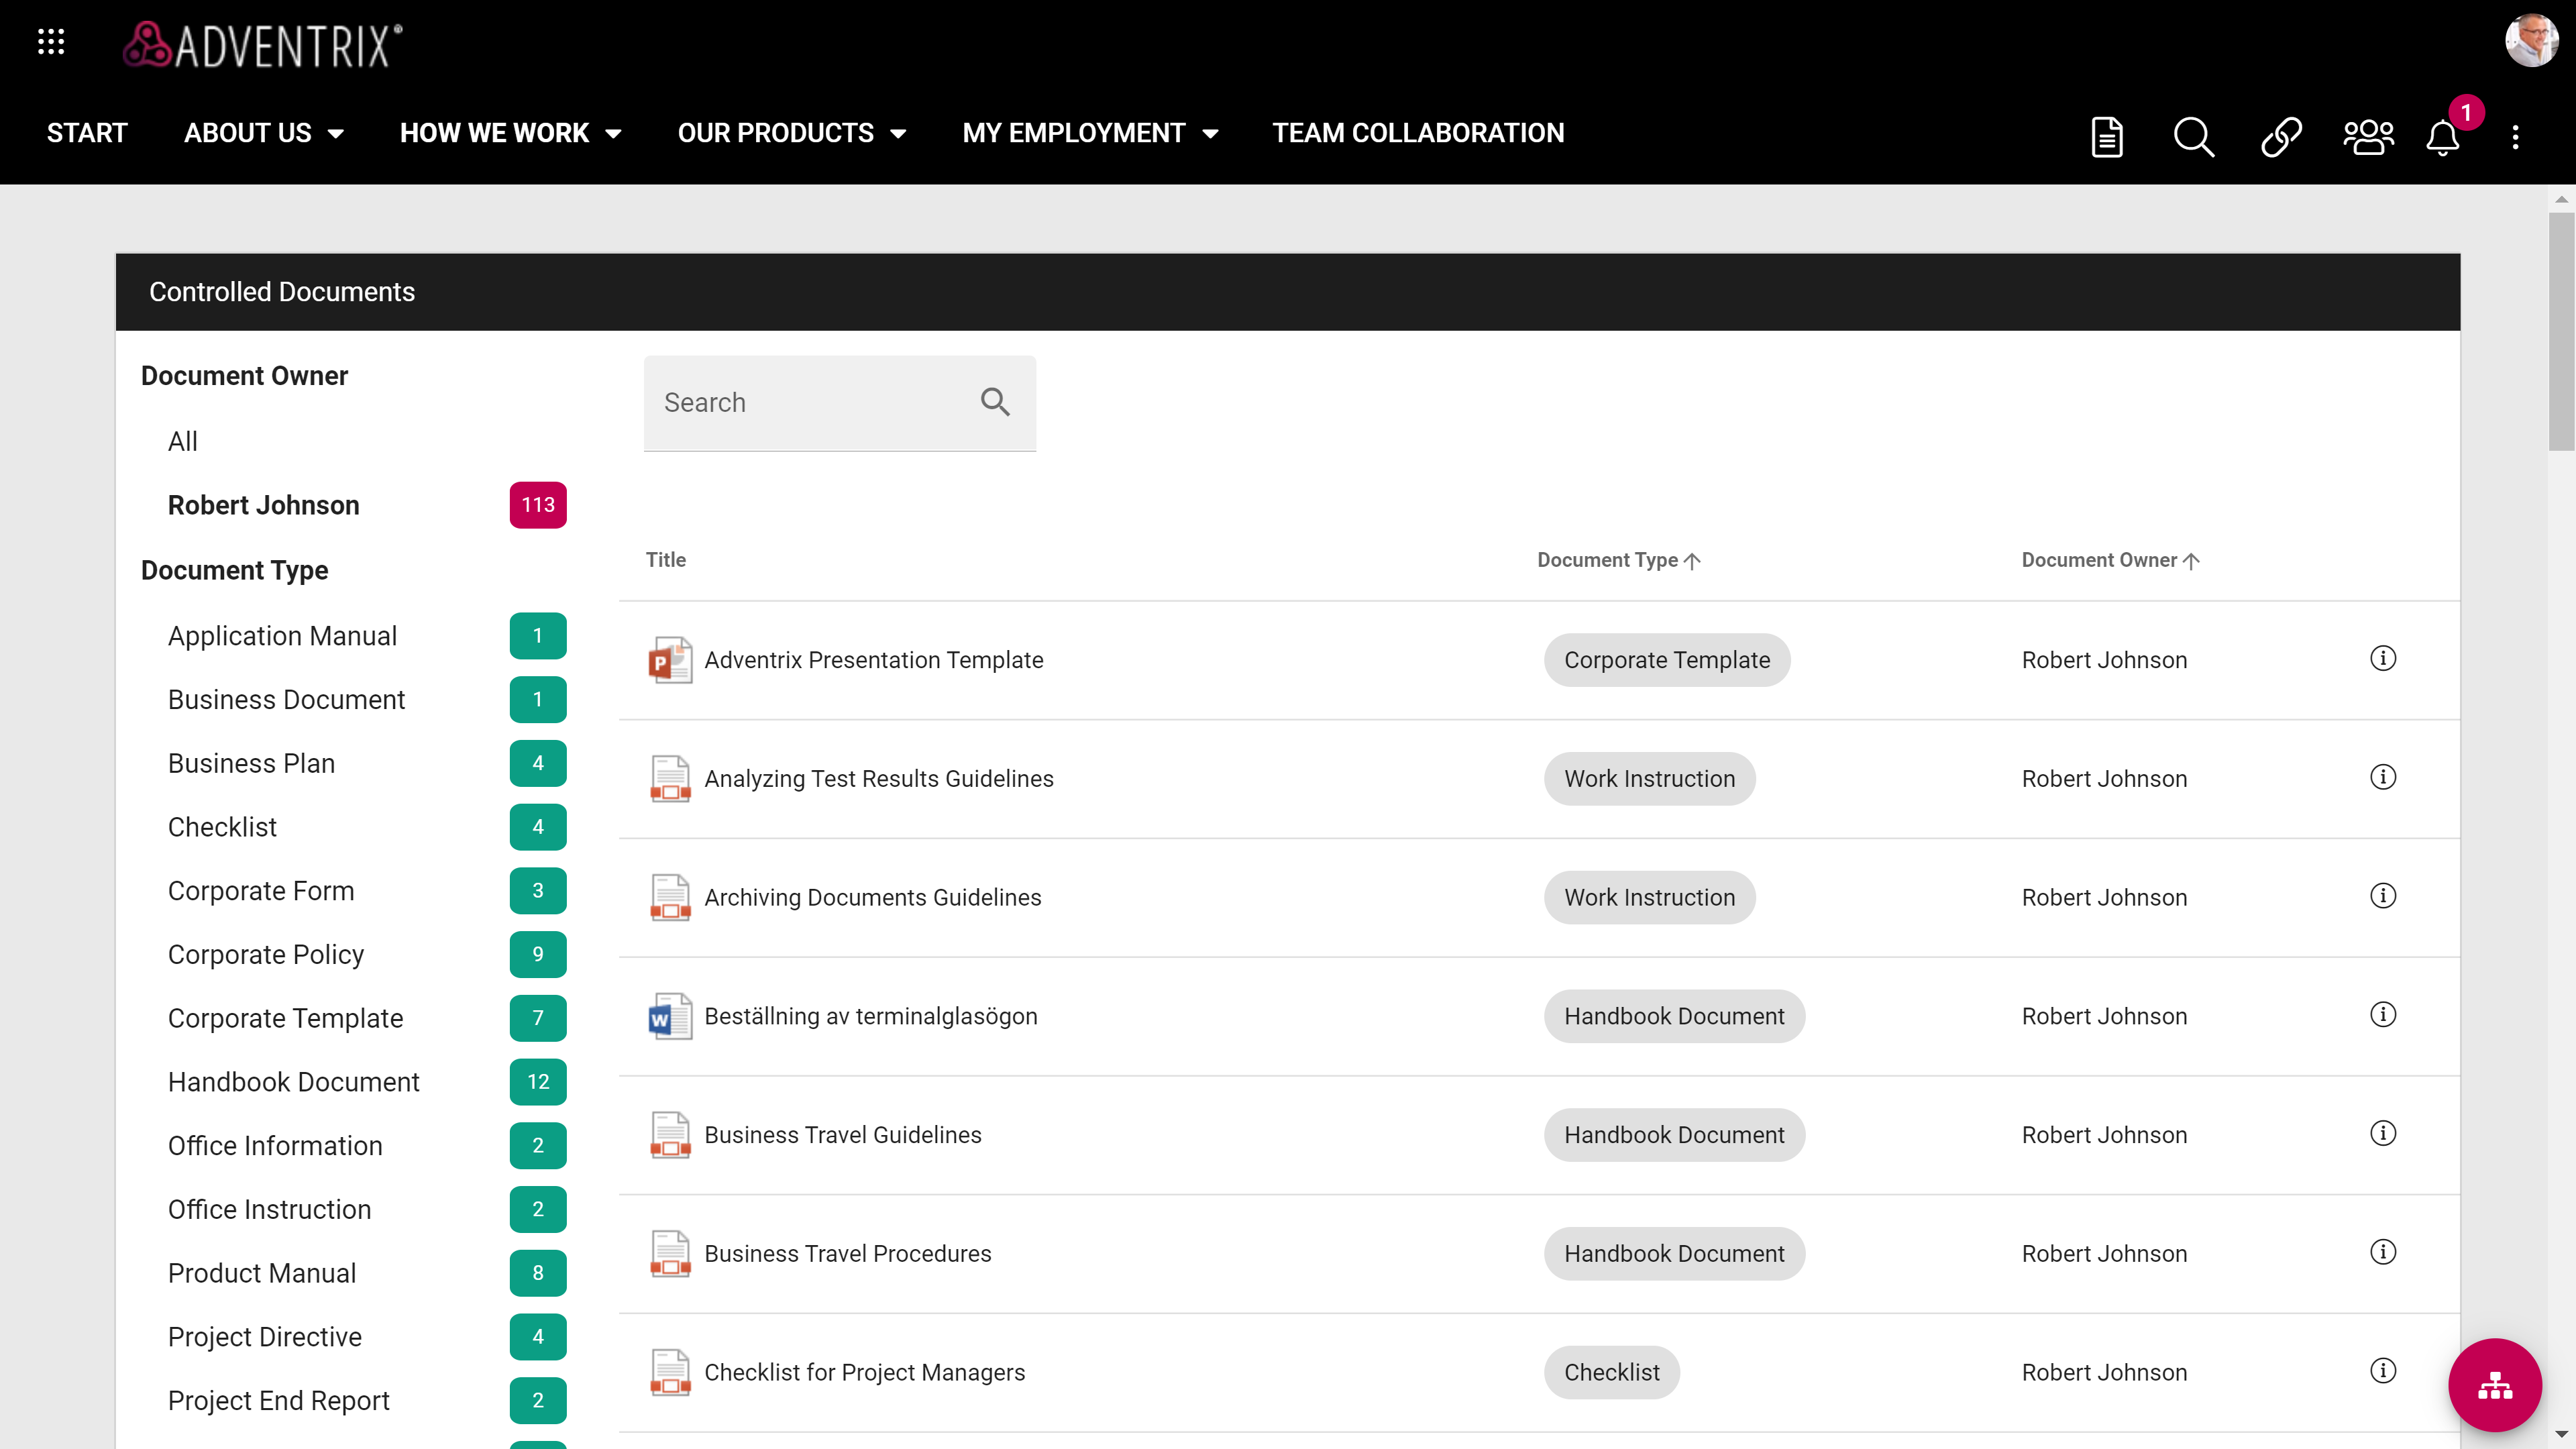Click the documents icon in header
The height and width of the screenshot is (1449, 2576).
[2107, 137]
